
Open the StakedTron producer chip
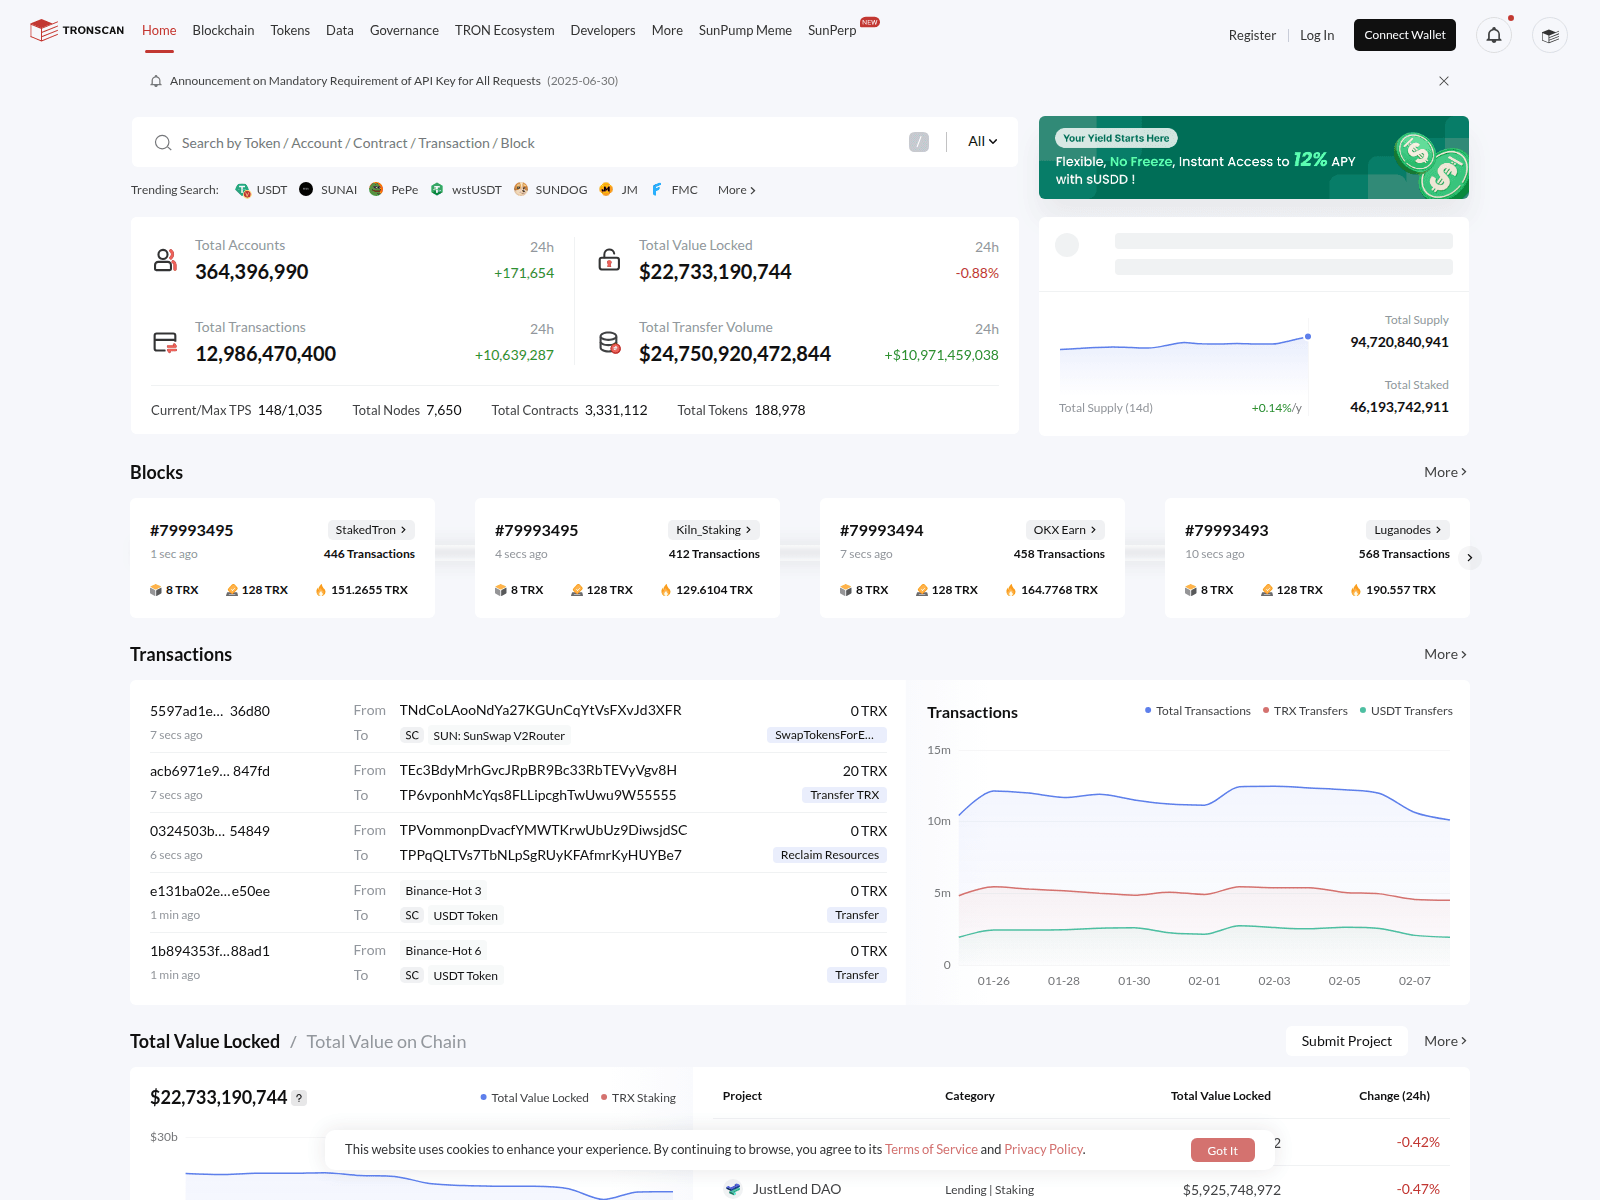(x=371, y=530)
